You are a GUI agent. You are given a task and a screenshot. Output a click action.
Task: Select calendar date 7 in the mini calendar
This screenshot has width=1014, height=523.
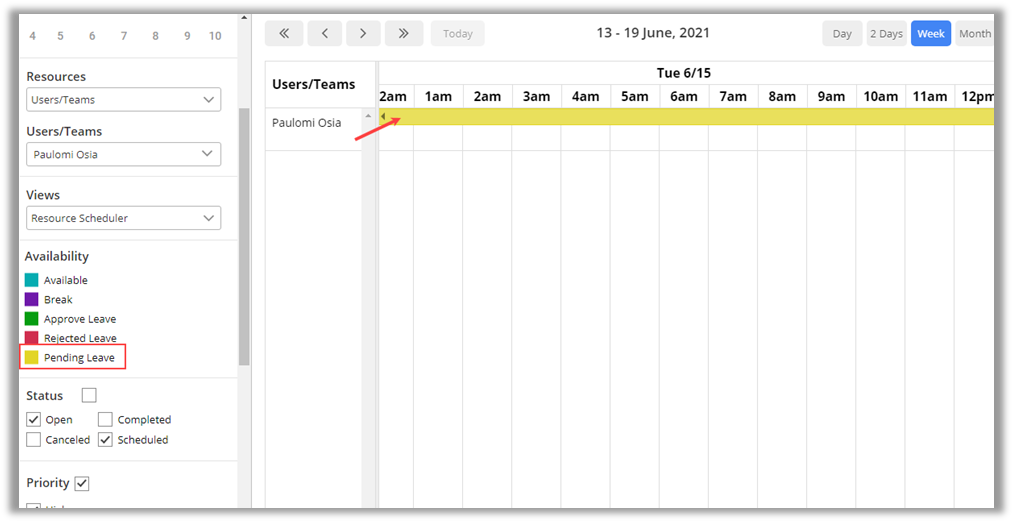click(x=124, y=36)
